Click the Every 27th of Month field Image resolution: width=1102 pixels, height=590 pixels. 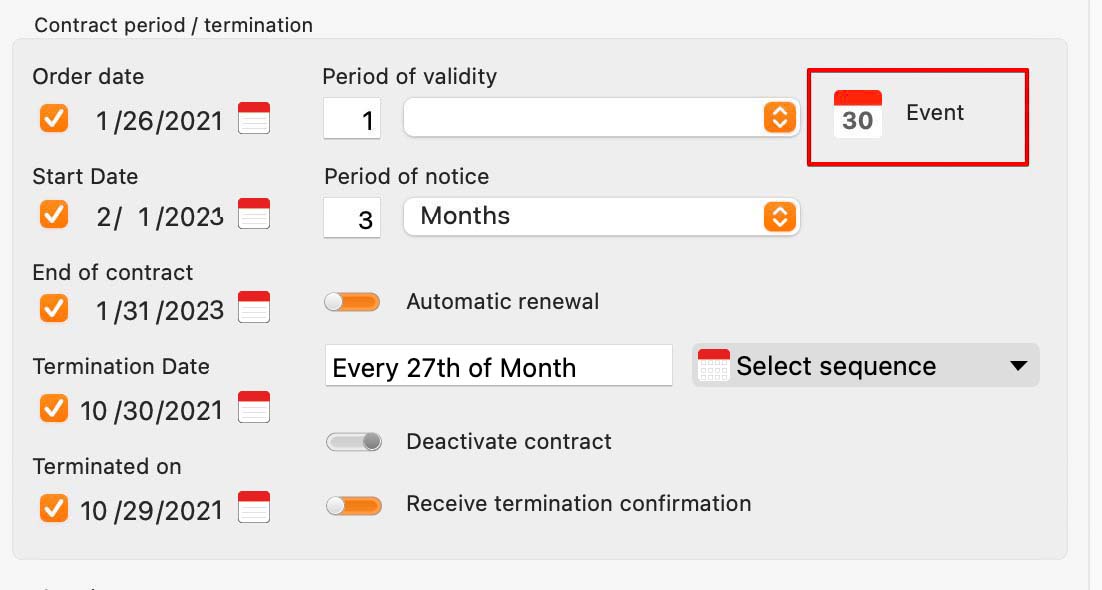[499, 366]
